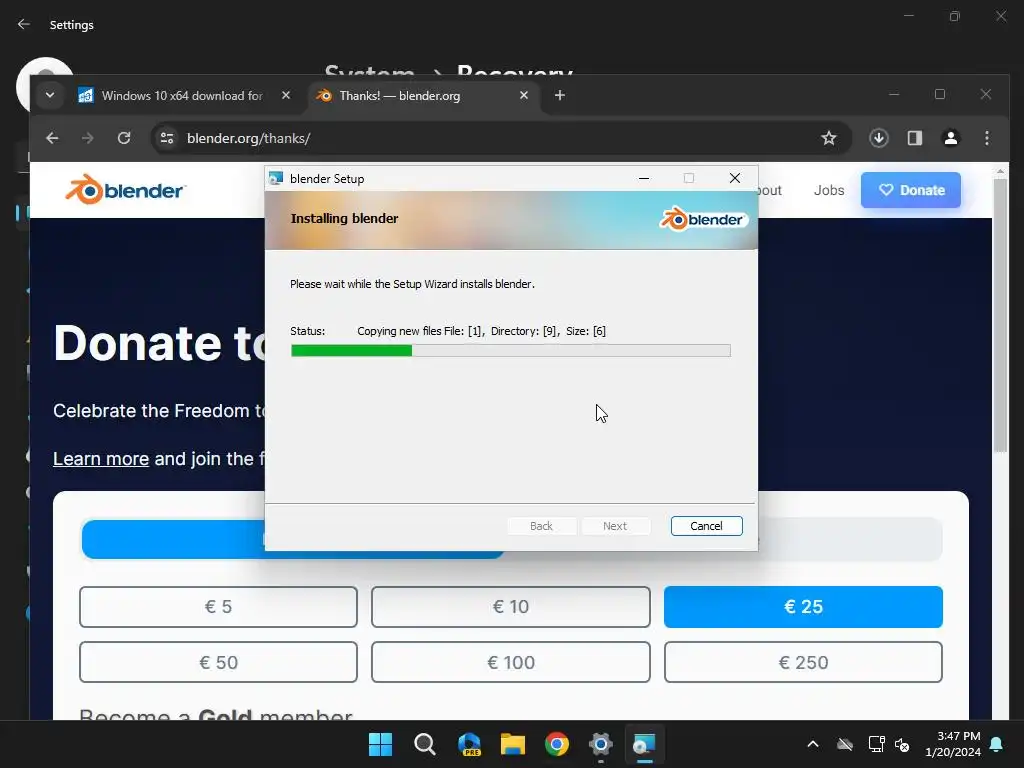The height and width of the screenshot is (768, 1024).
Task: Open the clock showing 3:47 PM
Action: pos(953,744)
